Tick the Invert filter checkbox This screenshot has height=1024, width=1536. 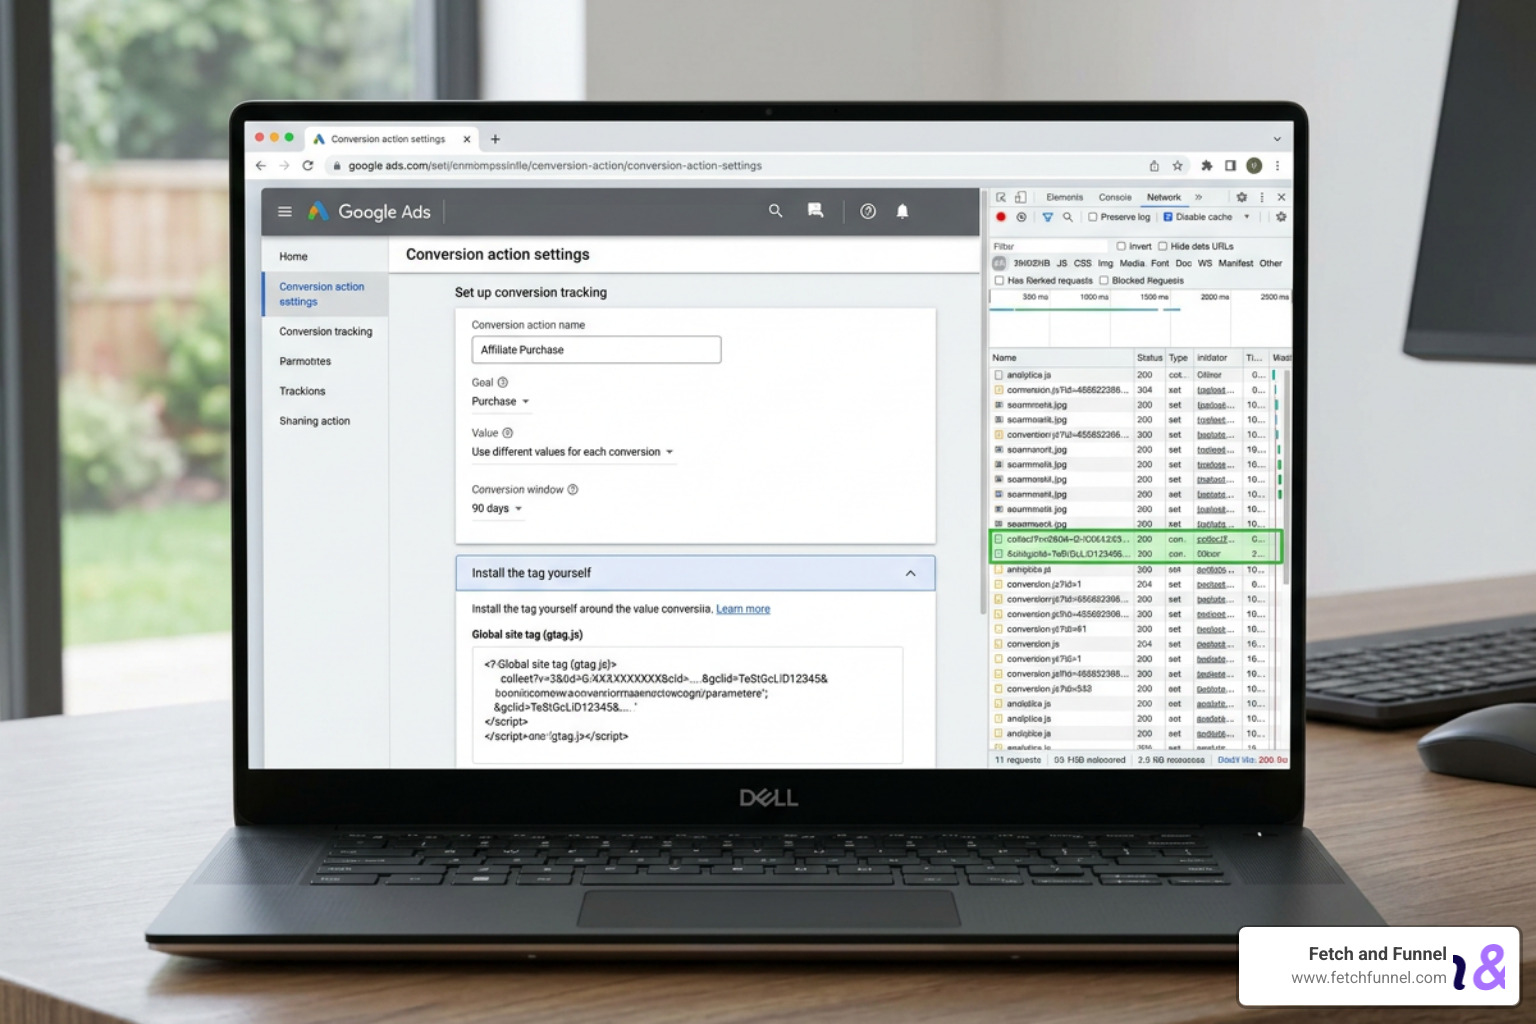(x=1121, y=246)
